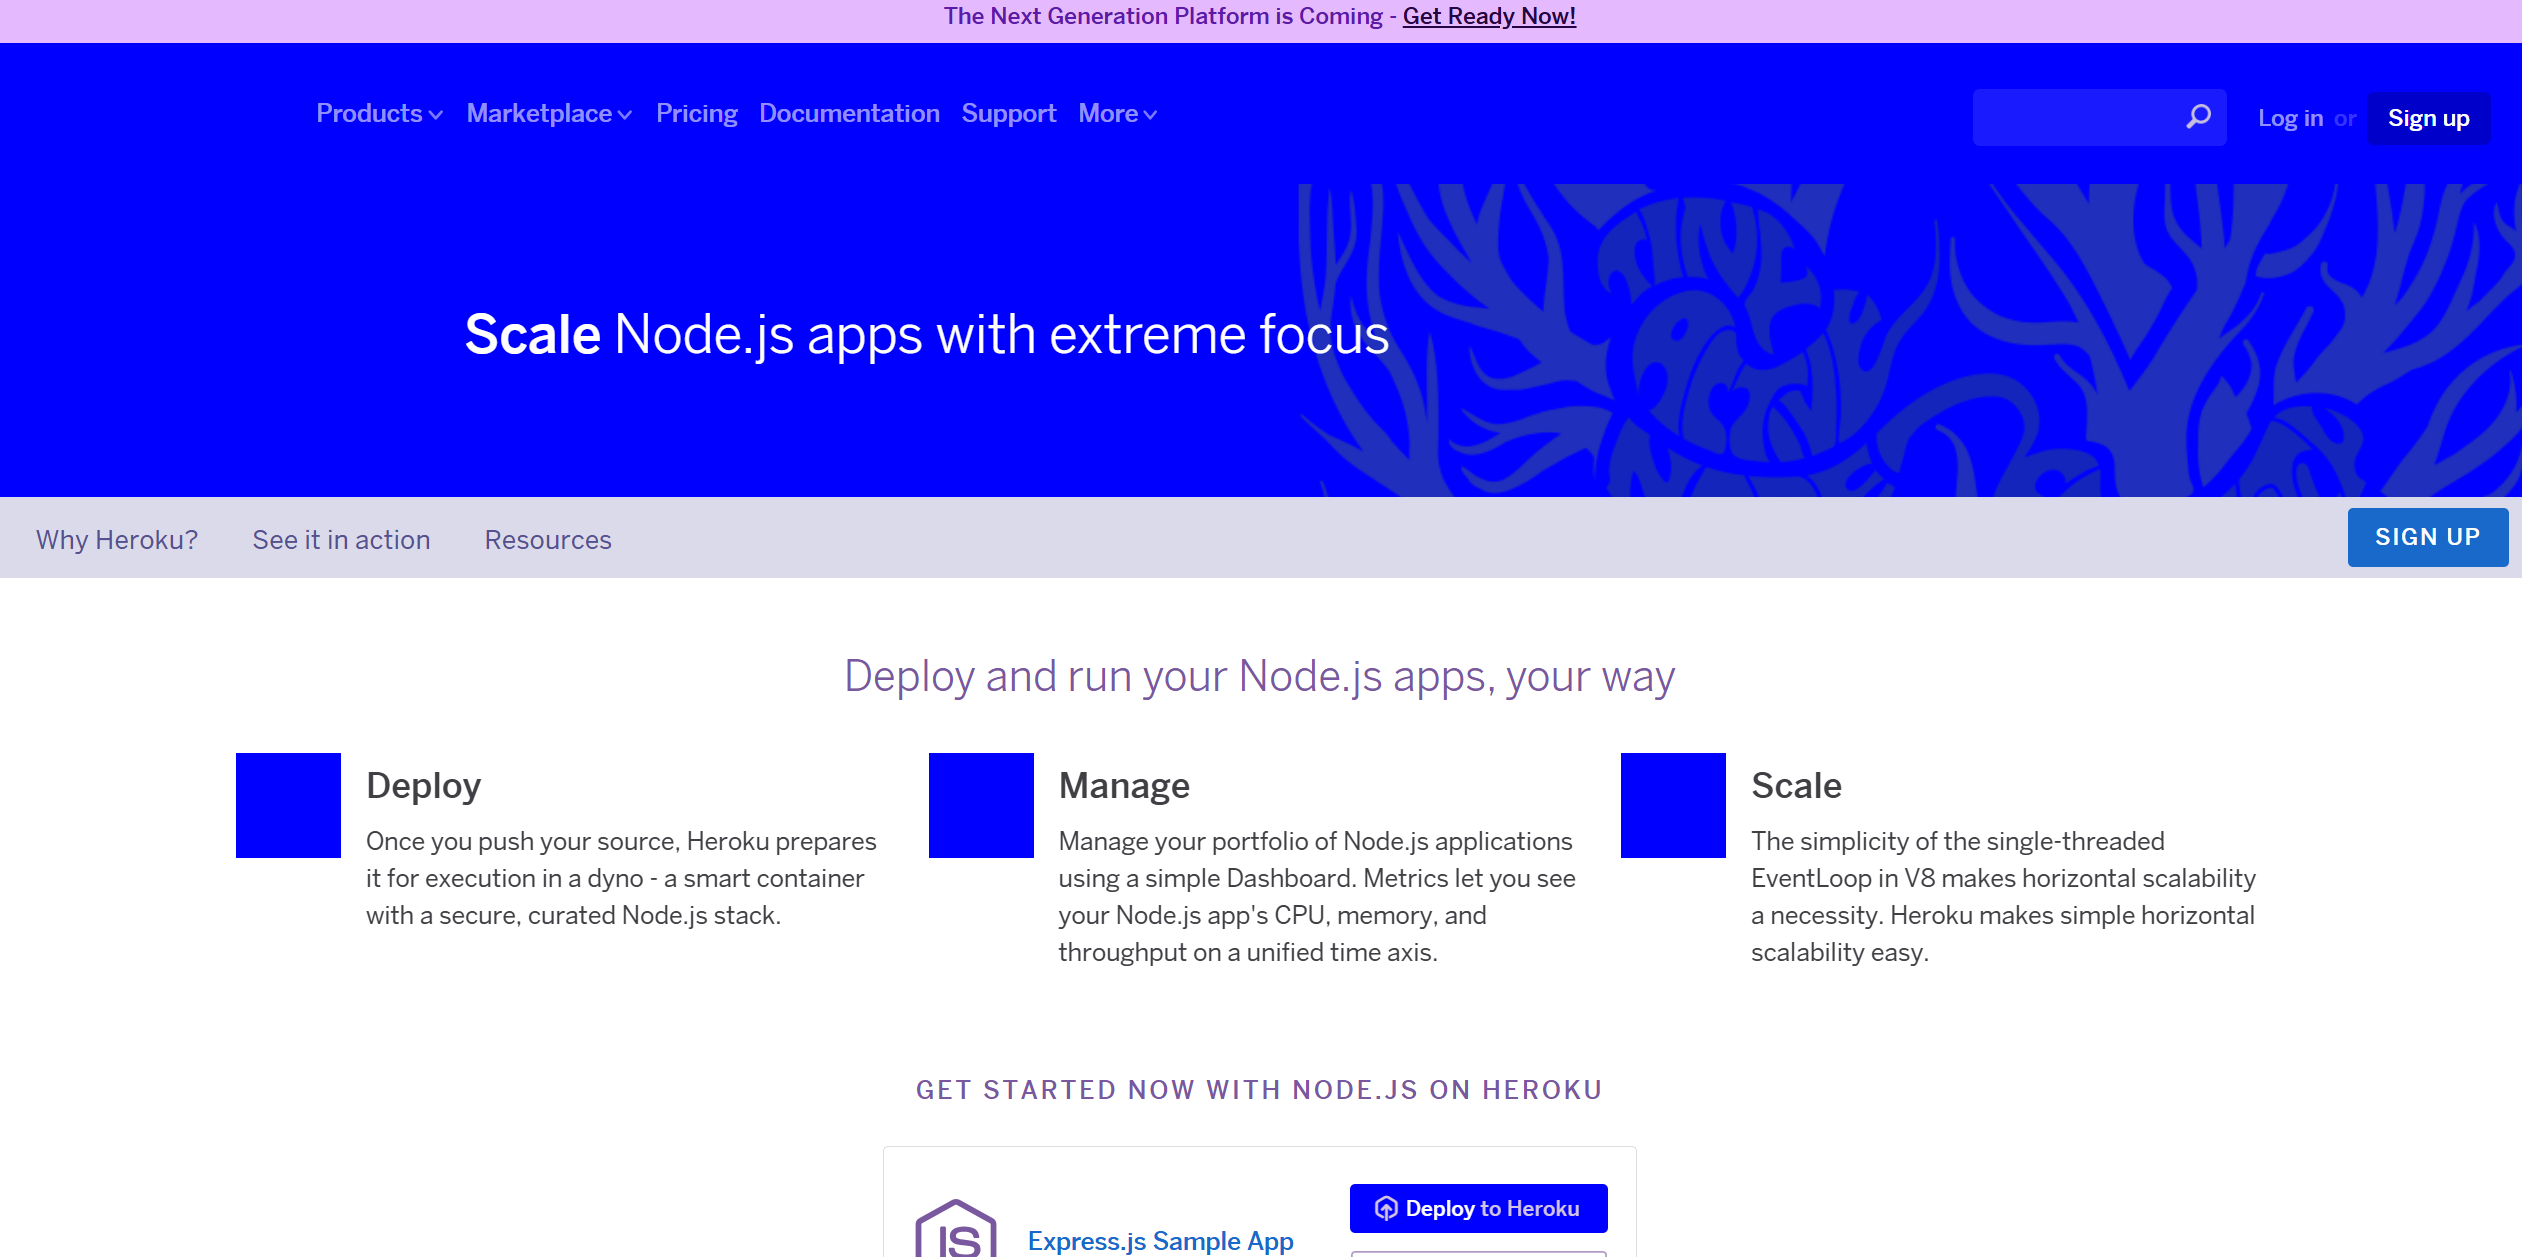The height and width of the screenshot is (1257, 2522).
Task: Click the Deploy to Heroku button
Action: (1478, 1208)
